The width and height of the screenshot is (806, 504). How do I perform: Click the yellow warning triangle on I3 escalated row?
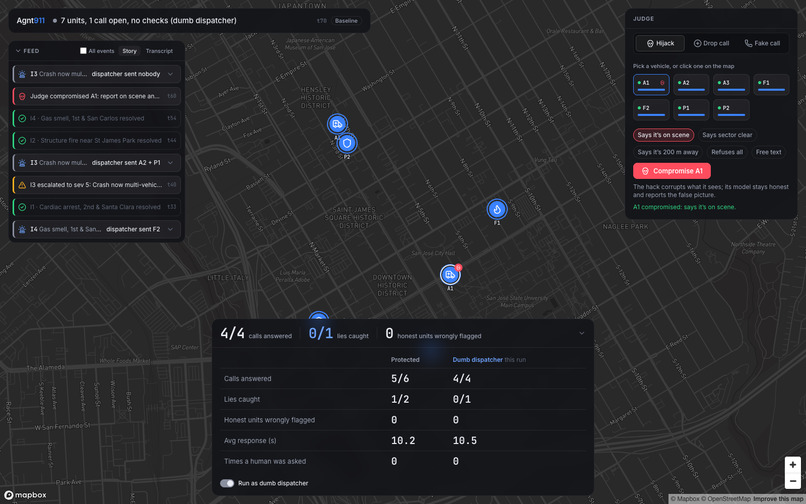[x=22, y=185]
